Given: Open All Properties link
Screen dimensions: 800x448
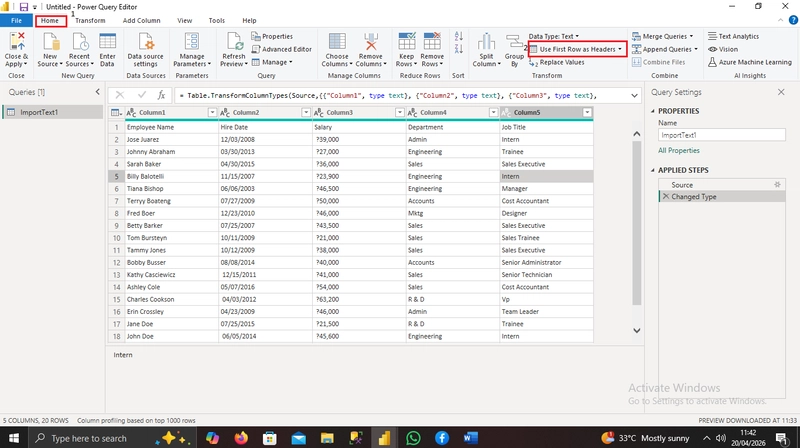Looking at the screenshot, I should (679, 151).
